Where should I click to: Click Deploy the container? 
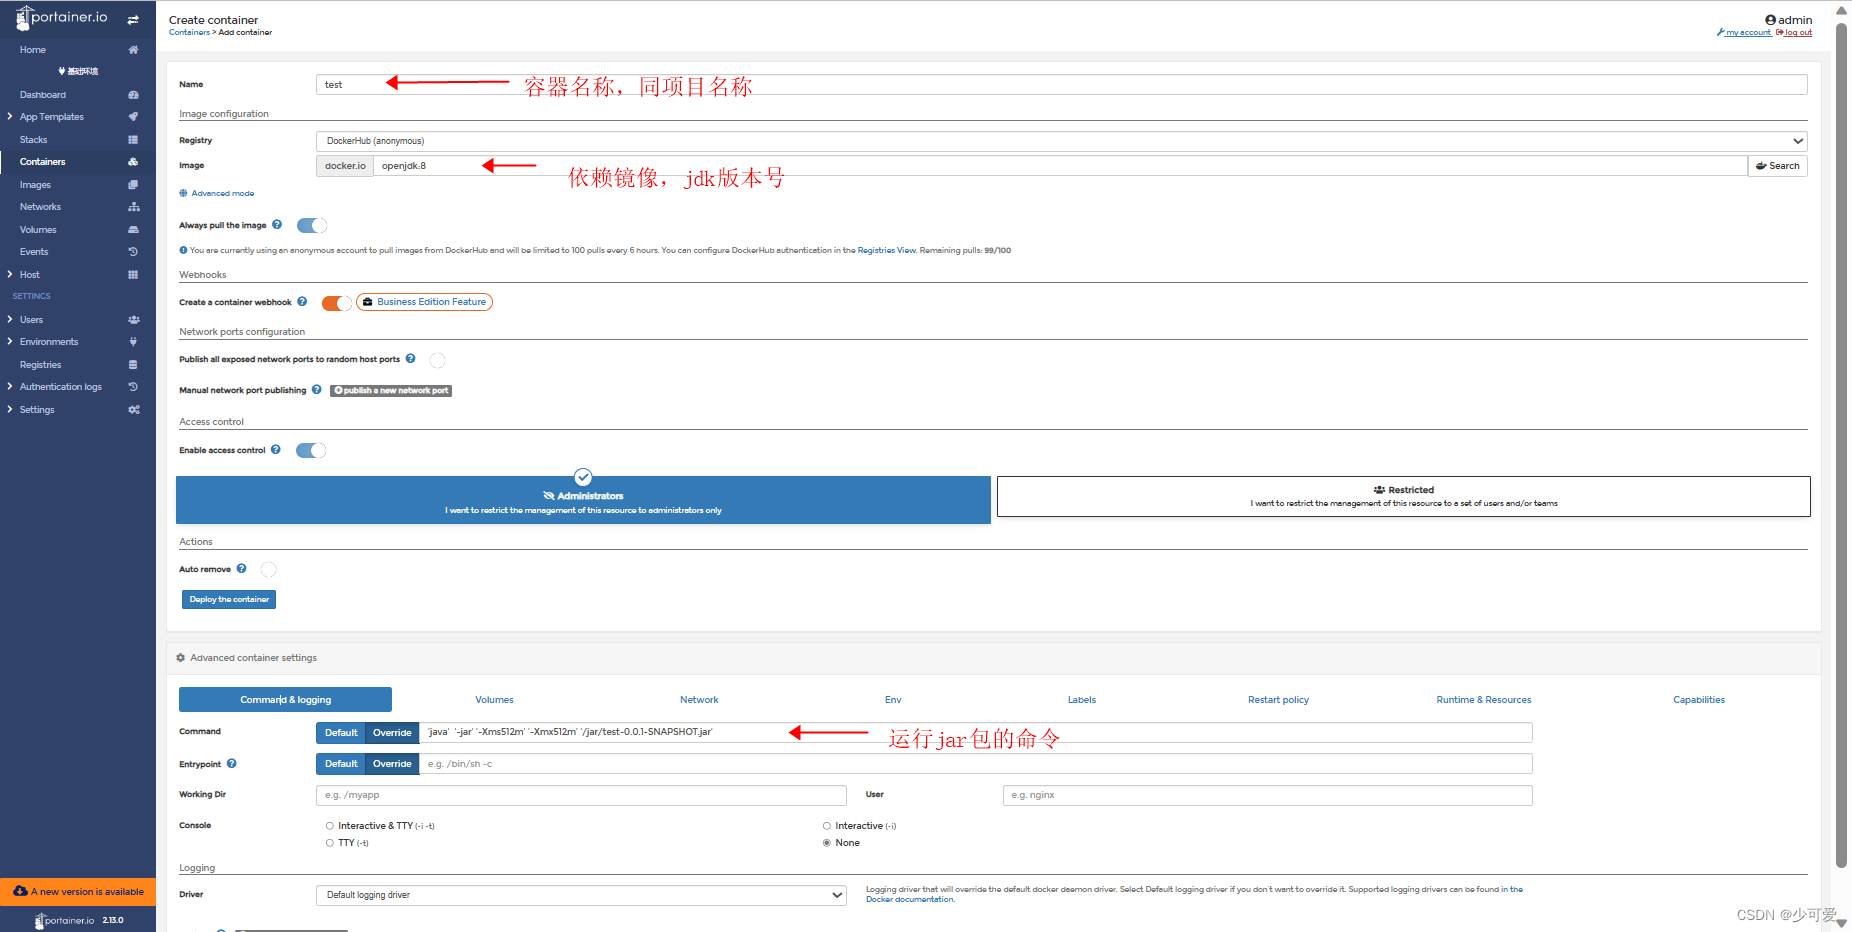point(228,599)
